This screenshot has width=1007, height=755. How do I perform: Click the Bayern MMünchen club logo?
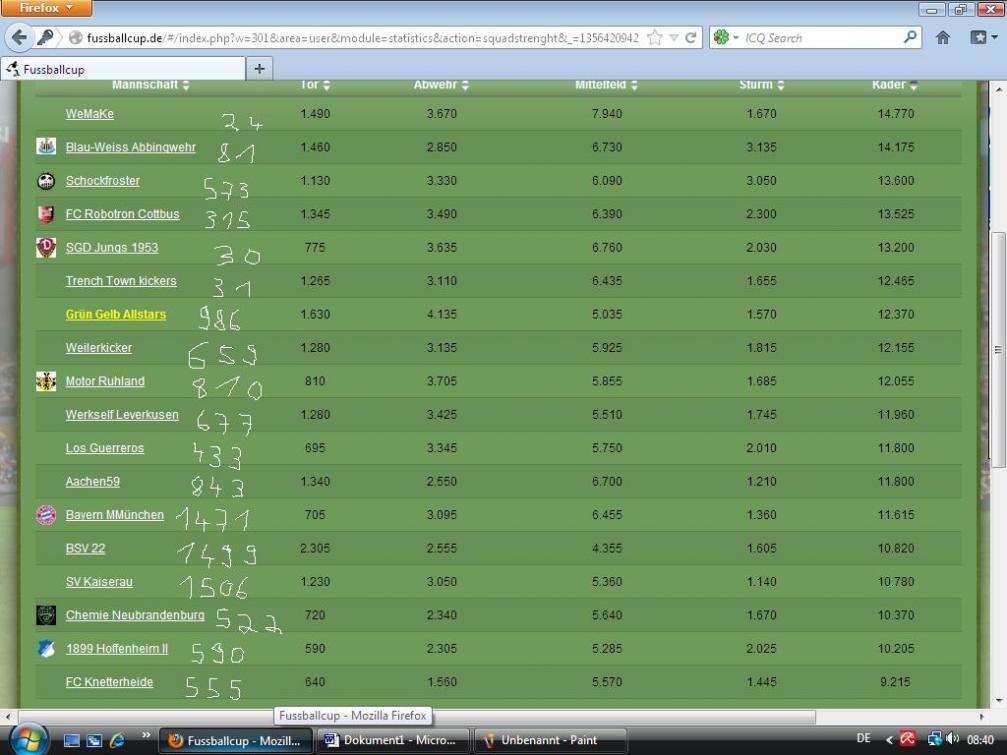(x=46, y=515)
